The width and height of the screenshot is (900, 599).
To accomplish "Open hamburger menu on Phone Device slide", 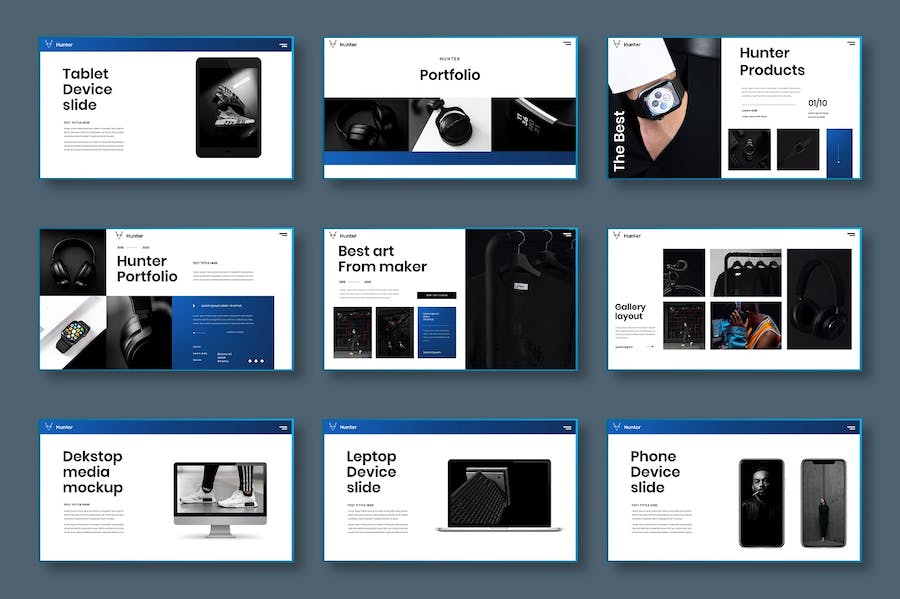I will click(x=851, y=427).
